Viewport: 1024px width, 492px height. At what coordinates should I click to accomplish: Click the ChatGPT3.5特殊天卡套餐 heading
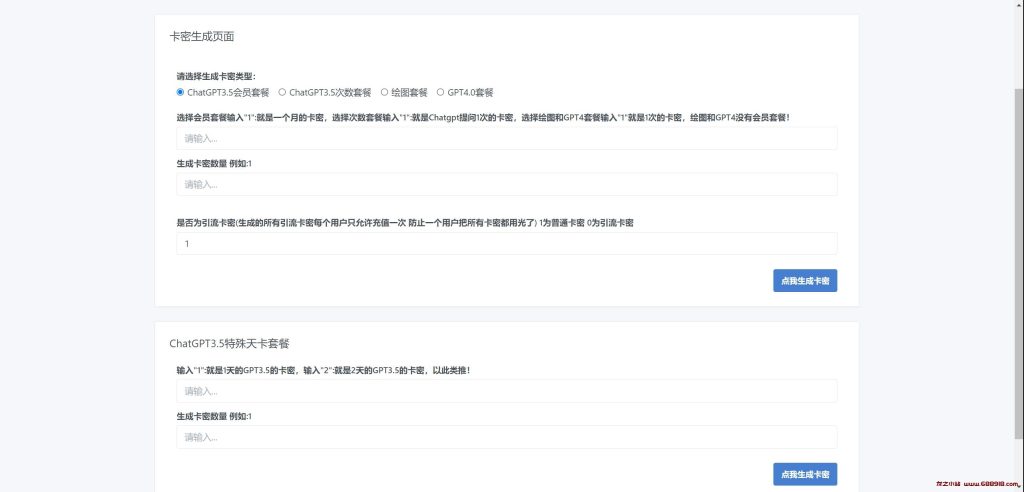(229, 343)
